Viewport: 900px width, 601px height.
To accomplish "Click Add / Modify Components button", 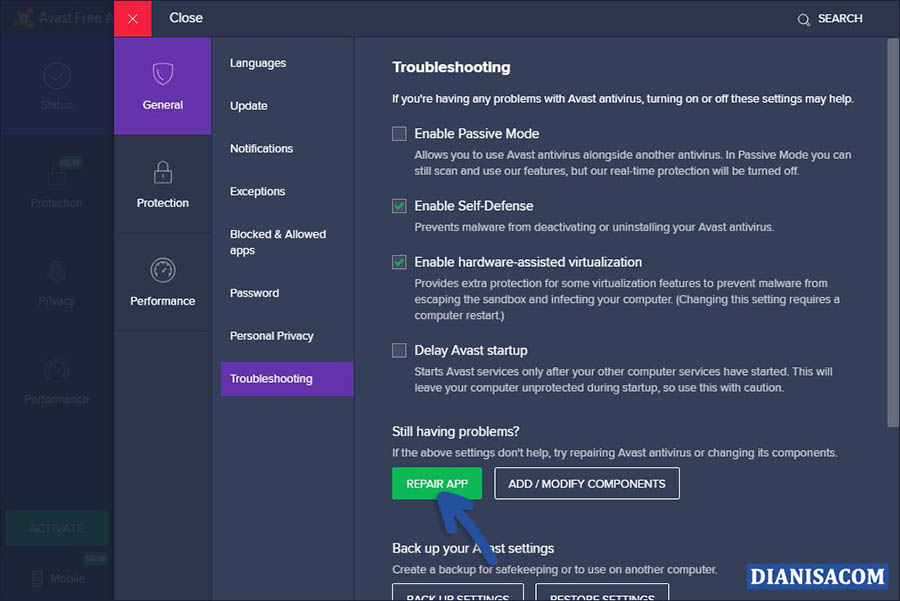I will (586, 484).
